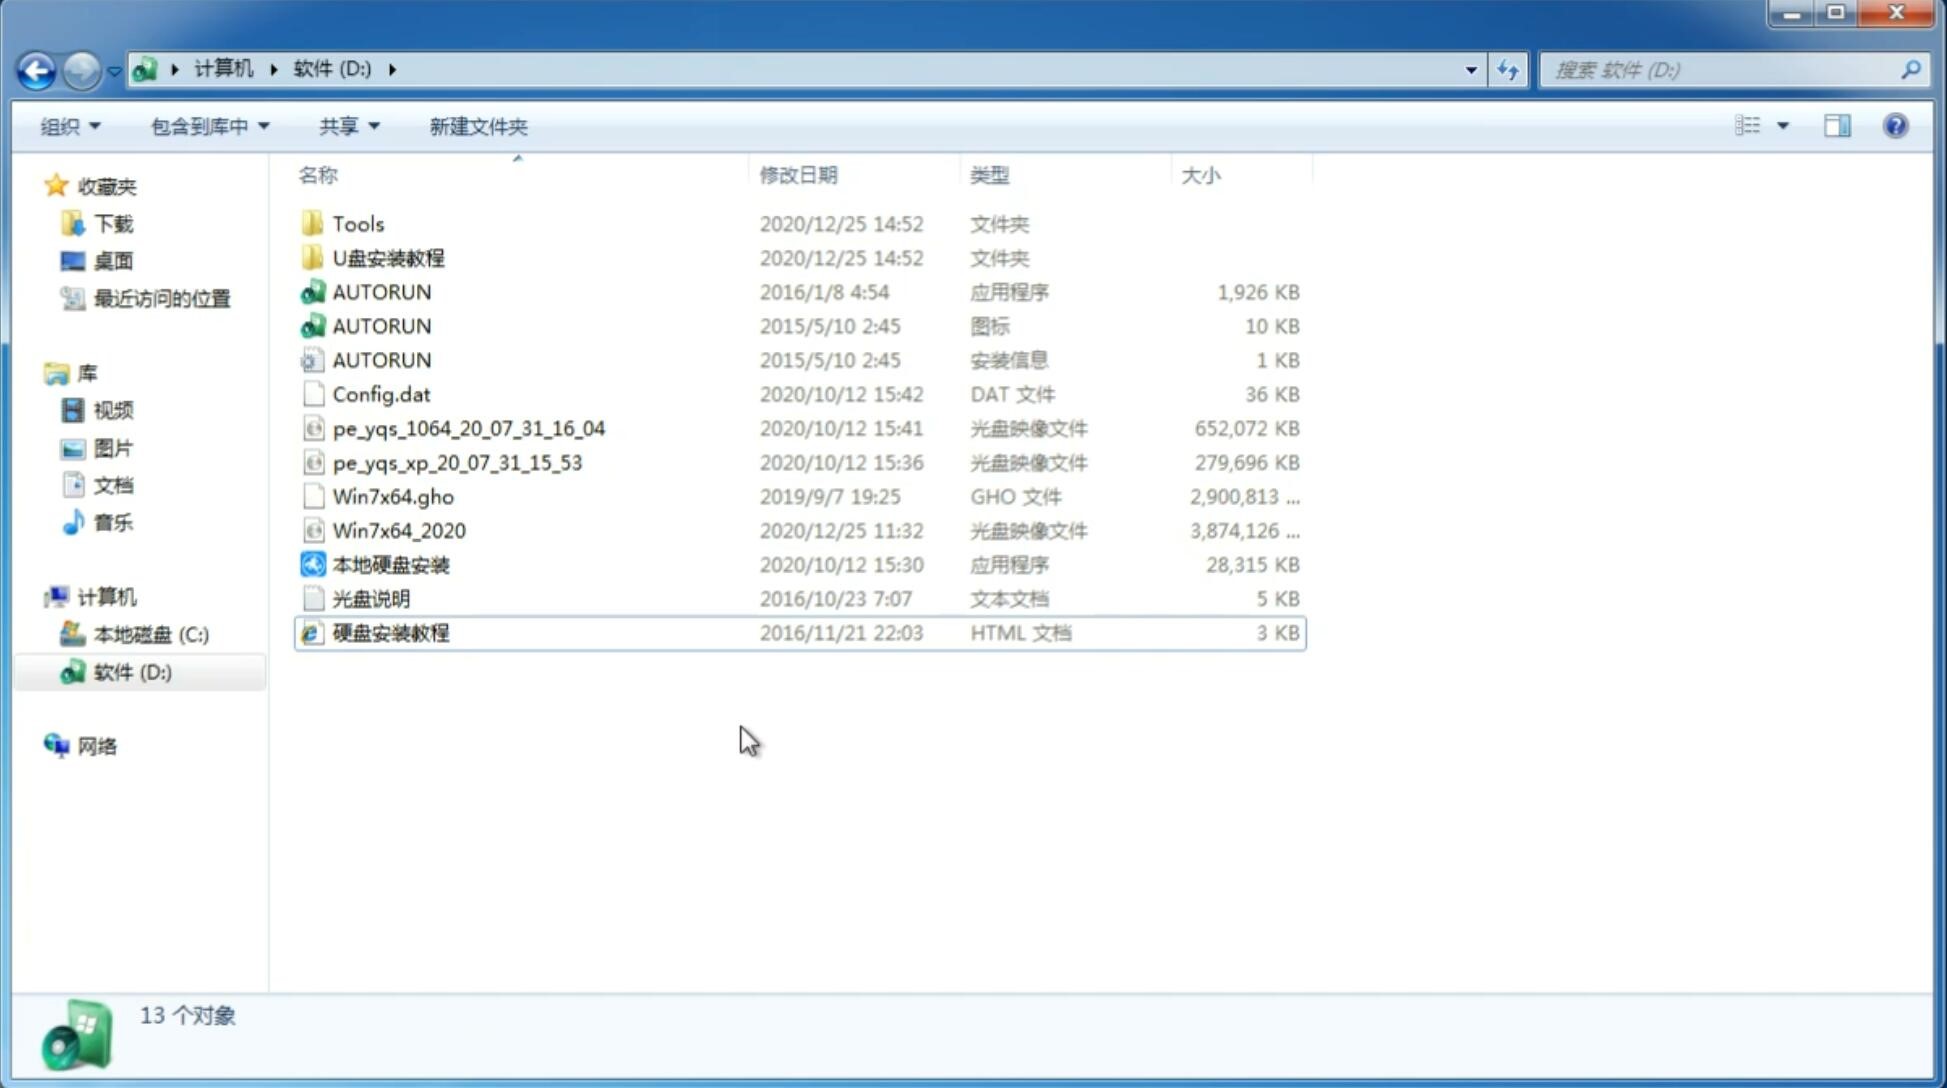Open Win7x64_2020 disc image file
Image resolution: width=1947 pixels, height=1088 pixels.
(x=397, y=529)
